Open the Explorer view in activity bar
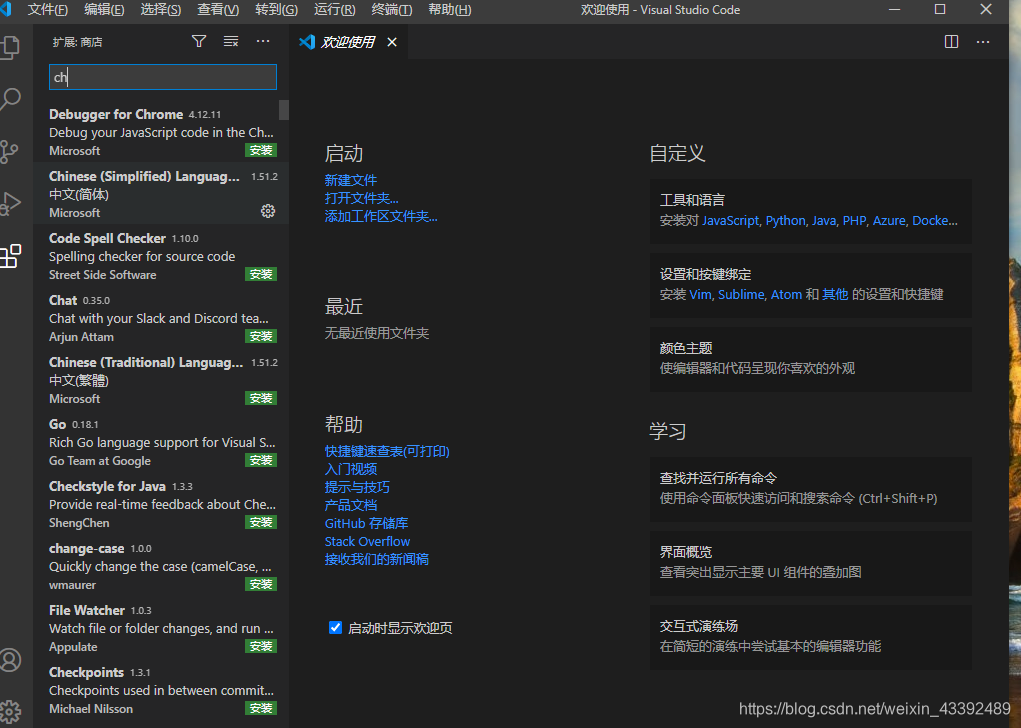Viewport: 1021px width, 728px height. (10, 48)
